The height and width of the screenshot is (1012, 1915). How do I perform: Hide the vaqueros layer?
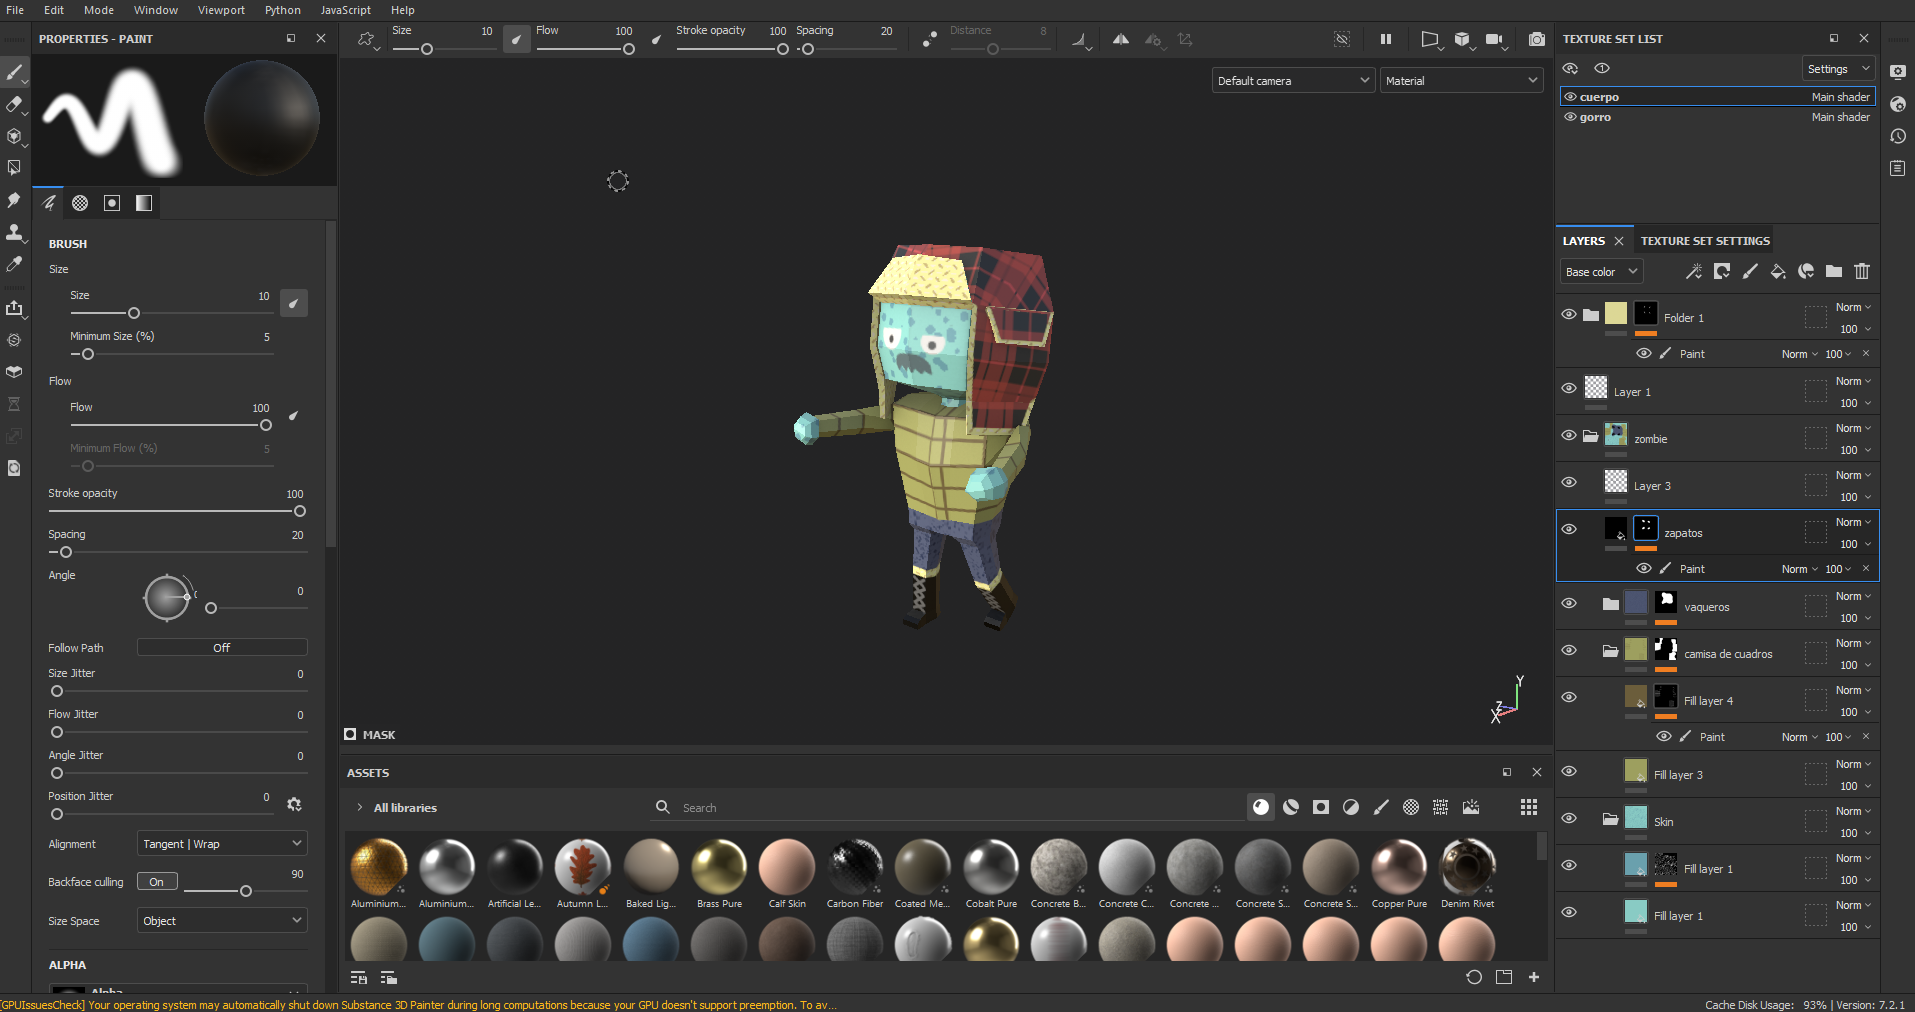point(1569,603)
